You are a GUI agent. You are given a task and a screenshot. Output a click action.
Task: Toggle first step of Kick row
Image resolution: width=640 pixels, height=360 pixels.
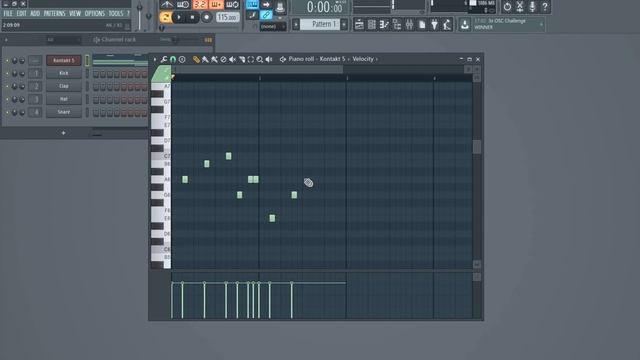point(96,74)
